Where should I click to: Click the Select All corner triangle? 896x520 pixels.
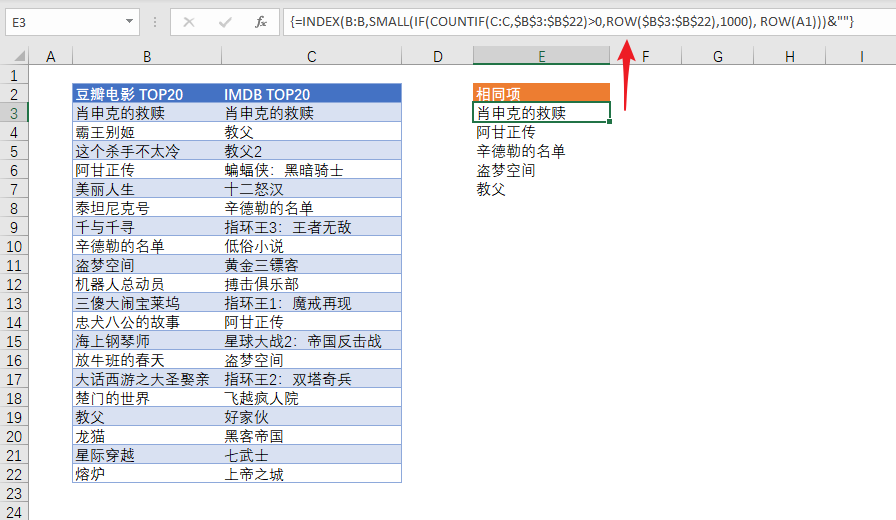click(14, 57)
